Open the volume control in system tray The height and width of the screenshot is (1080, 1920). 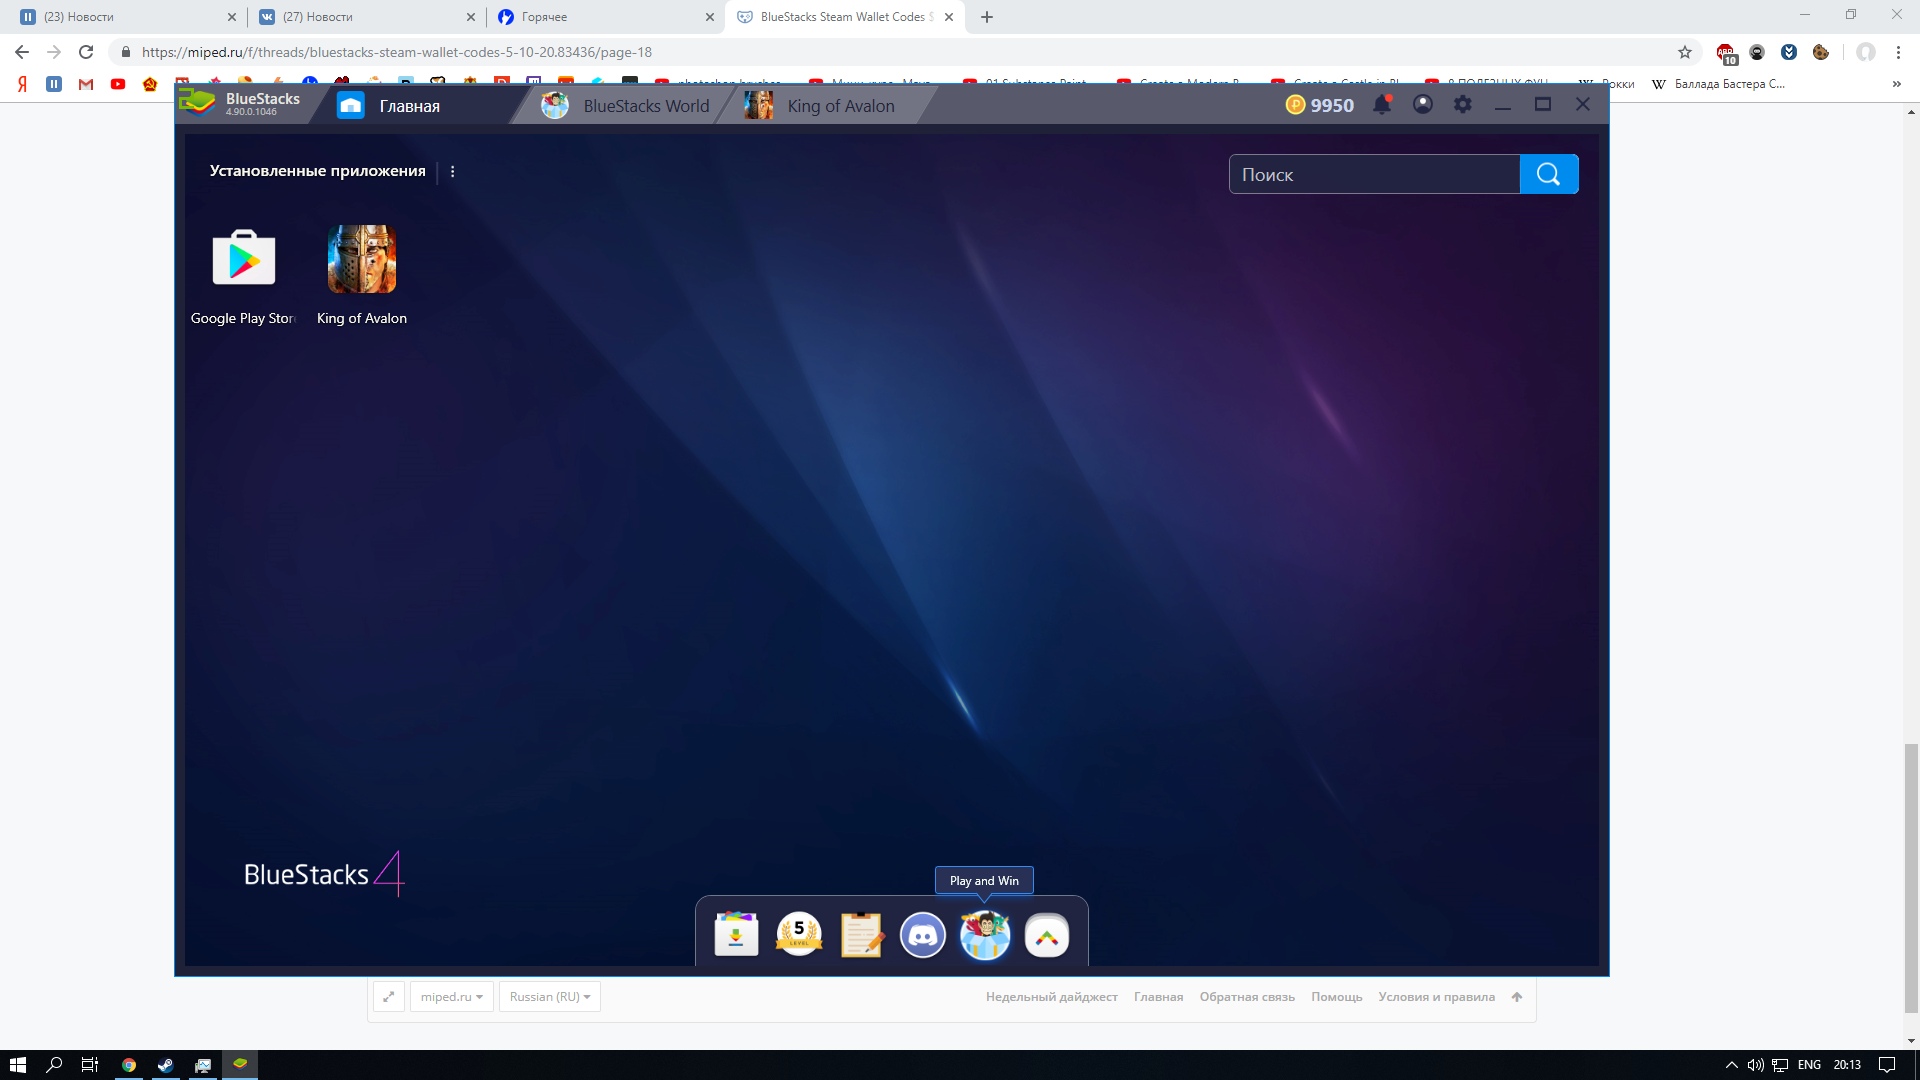click(1756, 1065)
